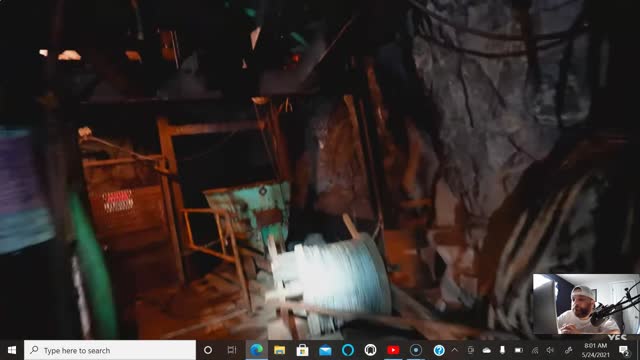Expand the hidden system tray icons

[x=455, y=350]
